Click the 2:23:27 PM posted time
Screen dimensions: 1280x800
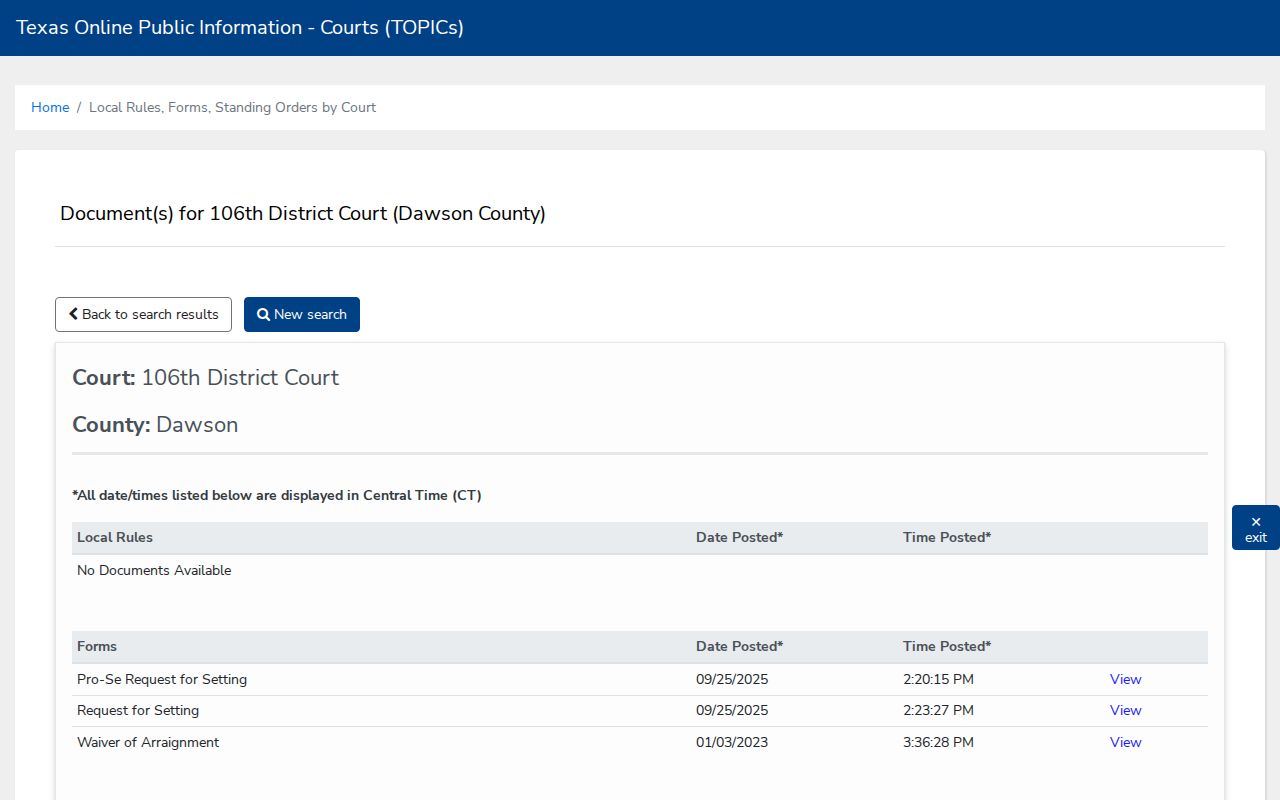point(938,710)
